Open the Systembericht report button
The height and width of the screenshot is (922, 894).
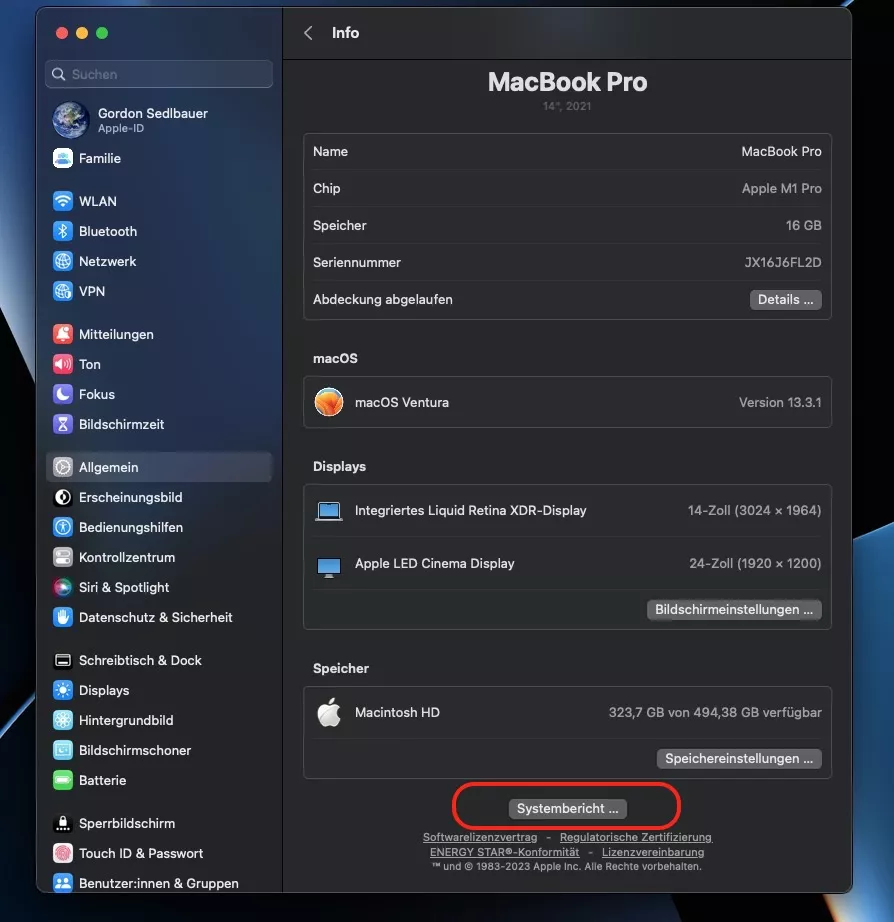[x=567, y=808]
